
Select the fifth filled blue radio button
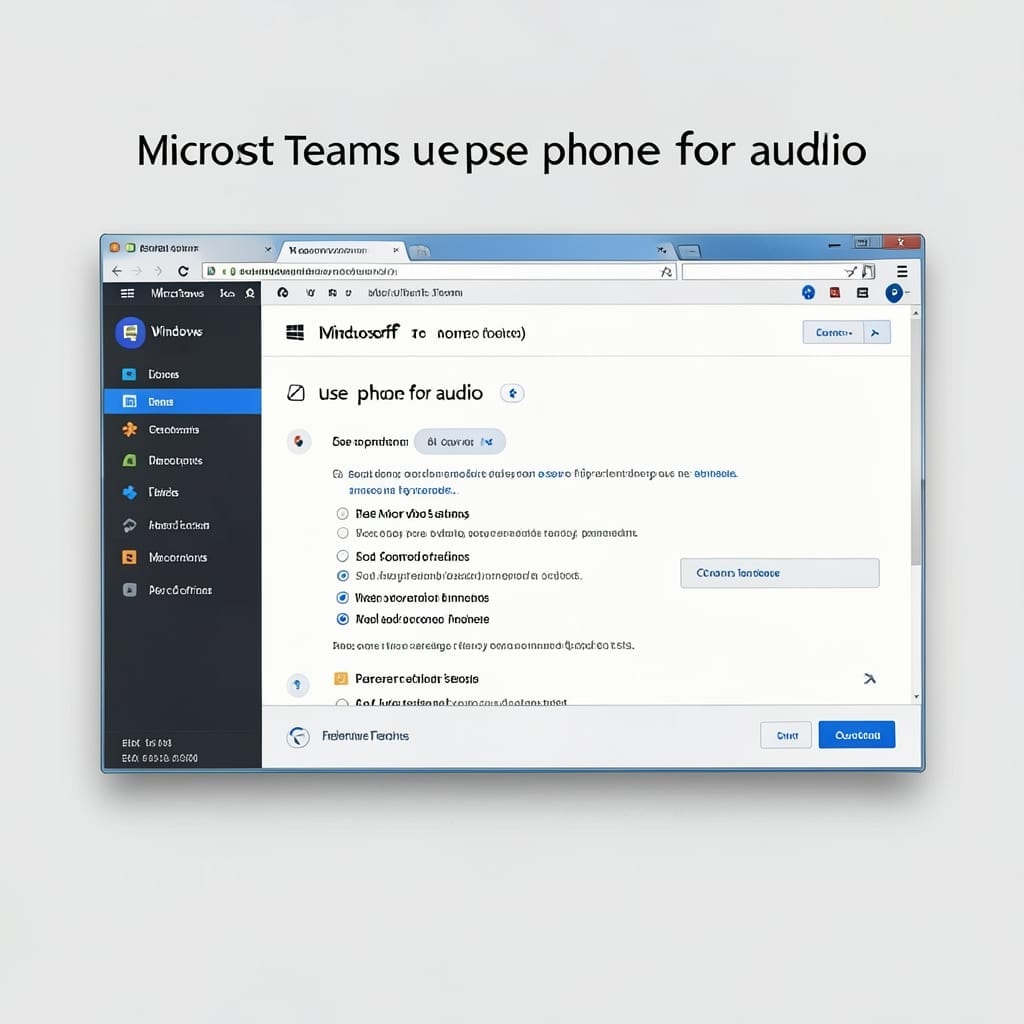click(342, 598)
